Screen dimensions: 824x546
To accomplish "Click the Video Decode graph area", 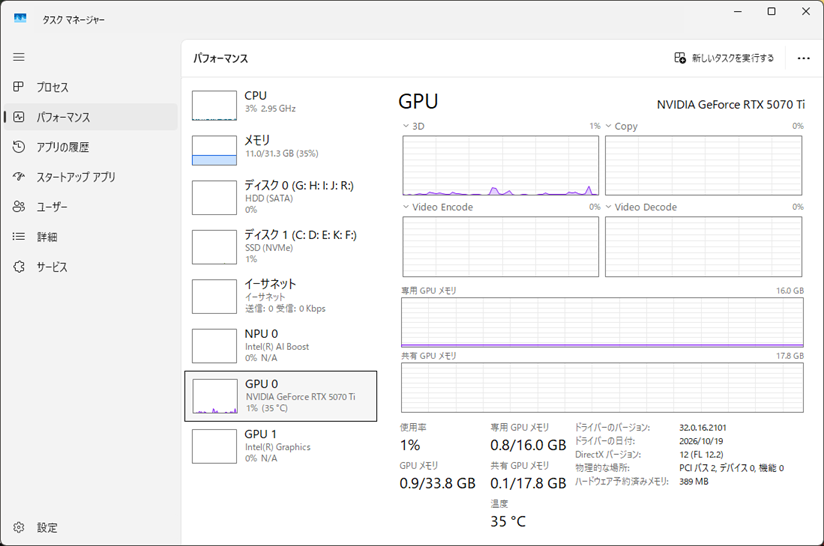I will (703, 246).
